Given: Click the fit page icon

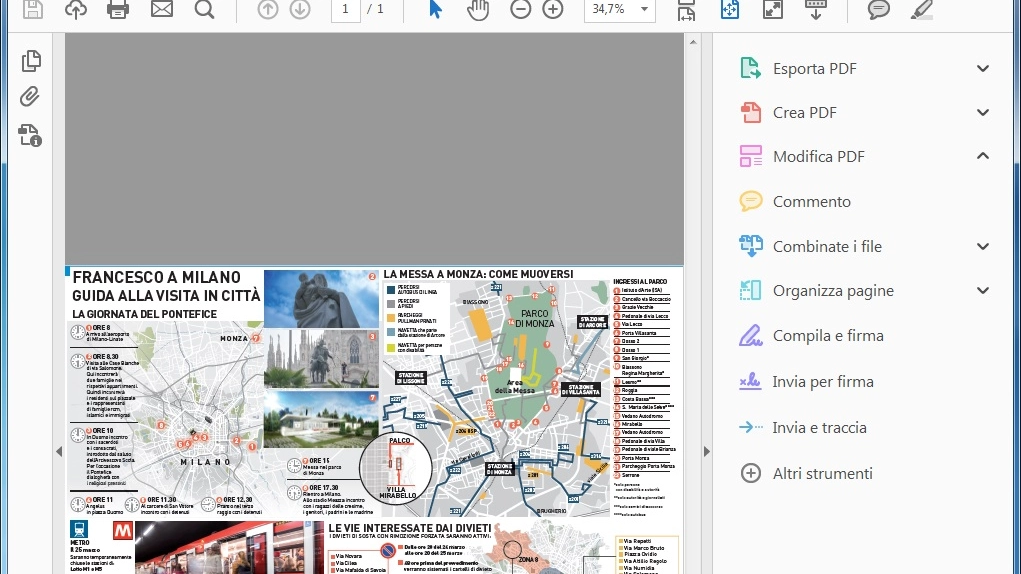Looking at the screenshot, I should point(730,9).
